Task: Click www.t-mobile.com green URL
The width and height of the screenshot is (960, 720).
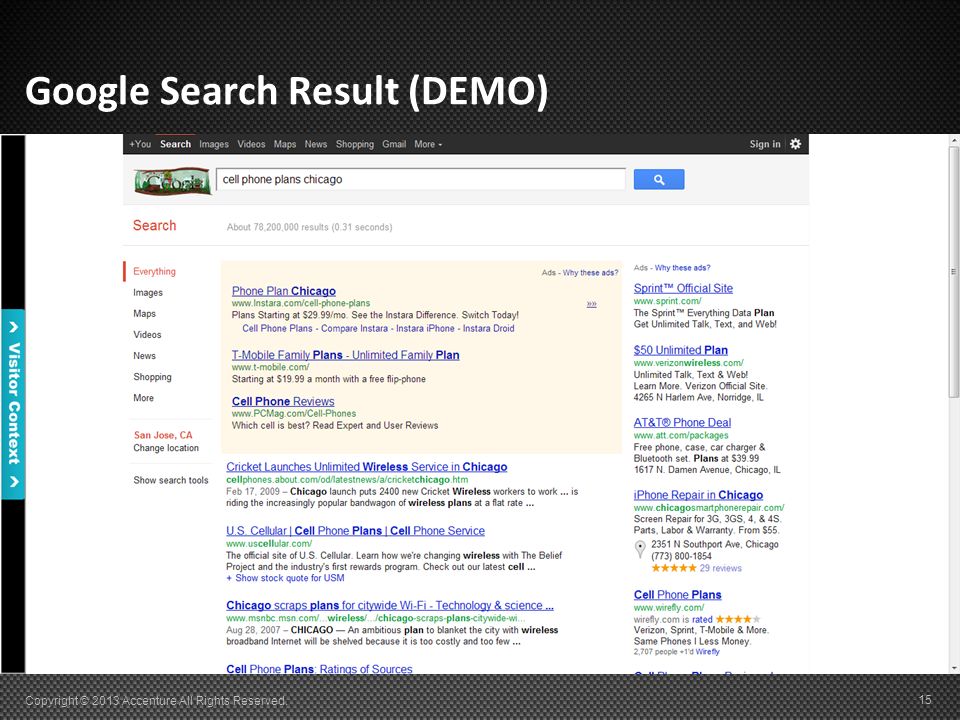Action: point(271,367)
